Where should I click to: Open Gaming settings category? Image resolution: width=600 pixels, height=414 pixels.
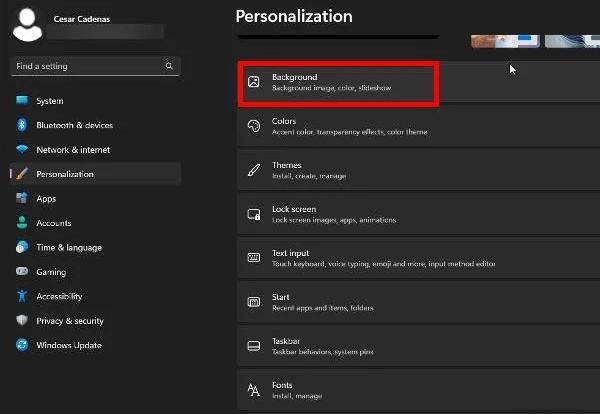[95, 272]
